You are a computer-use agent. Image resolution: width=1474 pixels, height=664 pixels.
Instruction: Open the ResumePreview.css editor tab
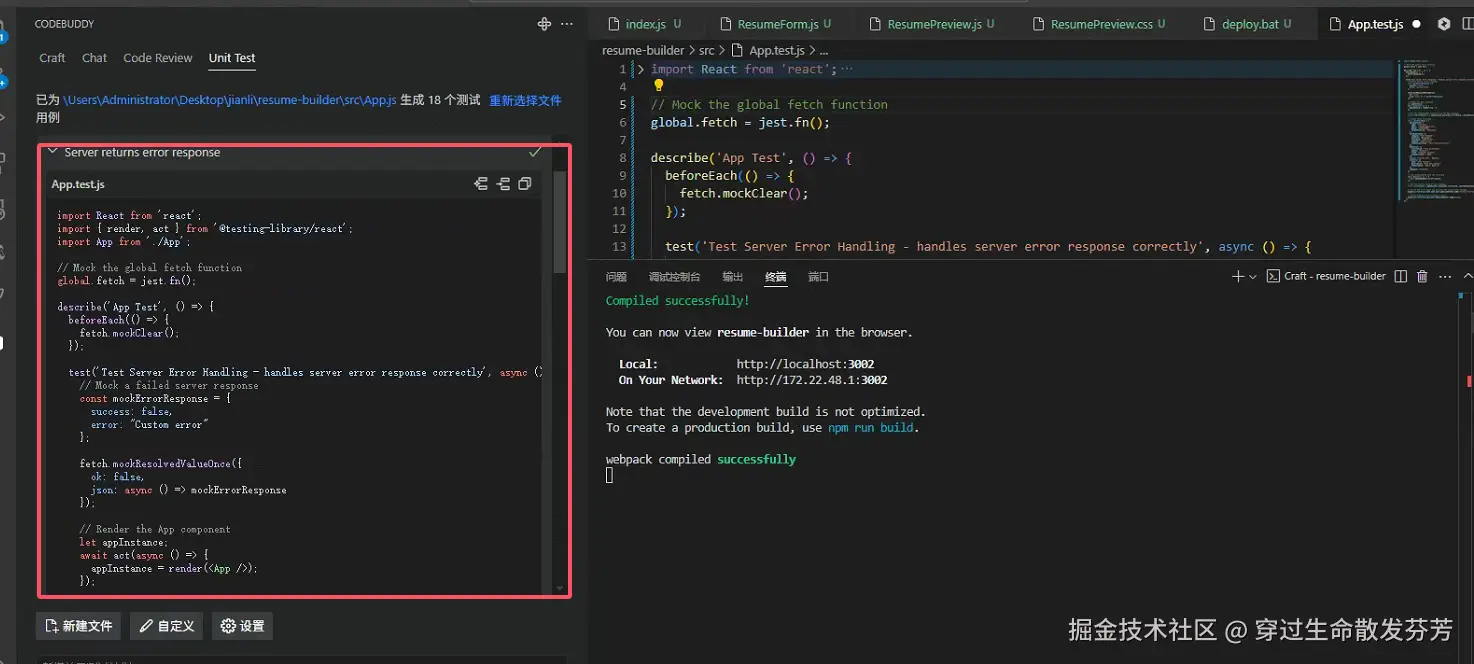pyautogui.click(x=1101, y=24)
